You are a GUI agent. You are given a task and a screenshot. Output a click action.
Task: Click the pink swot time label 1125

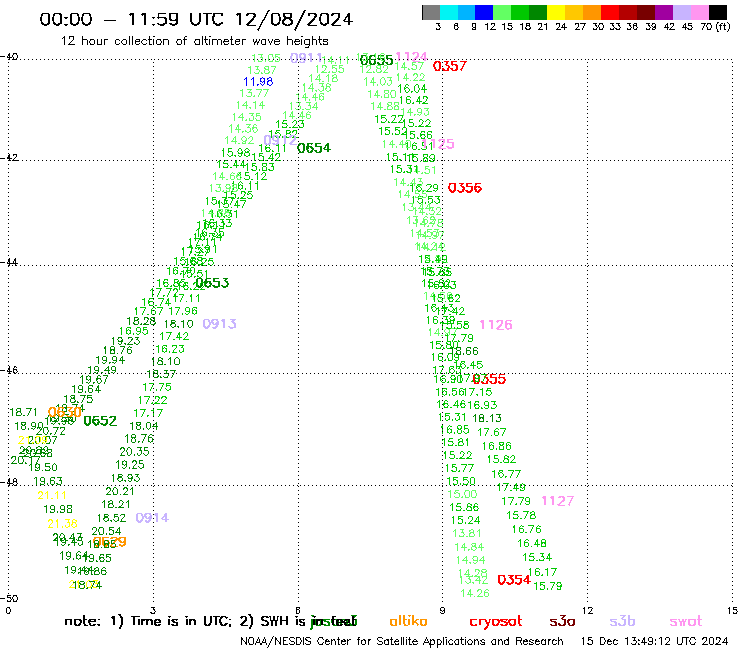click(439, 144)
